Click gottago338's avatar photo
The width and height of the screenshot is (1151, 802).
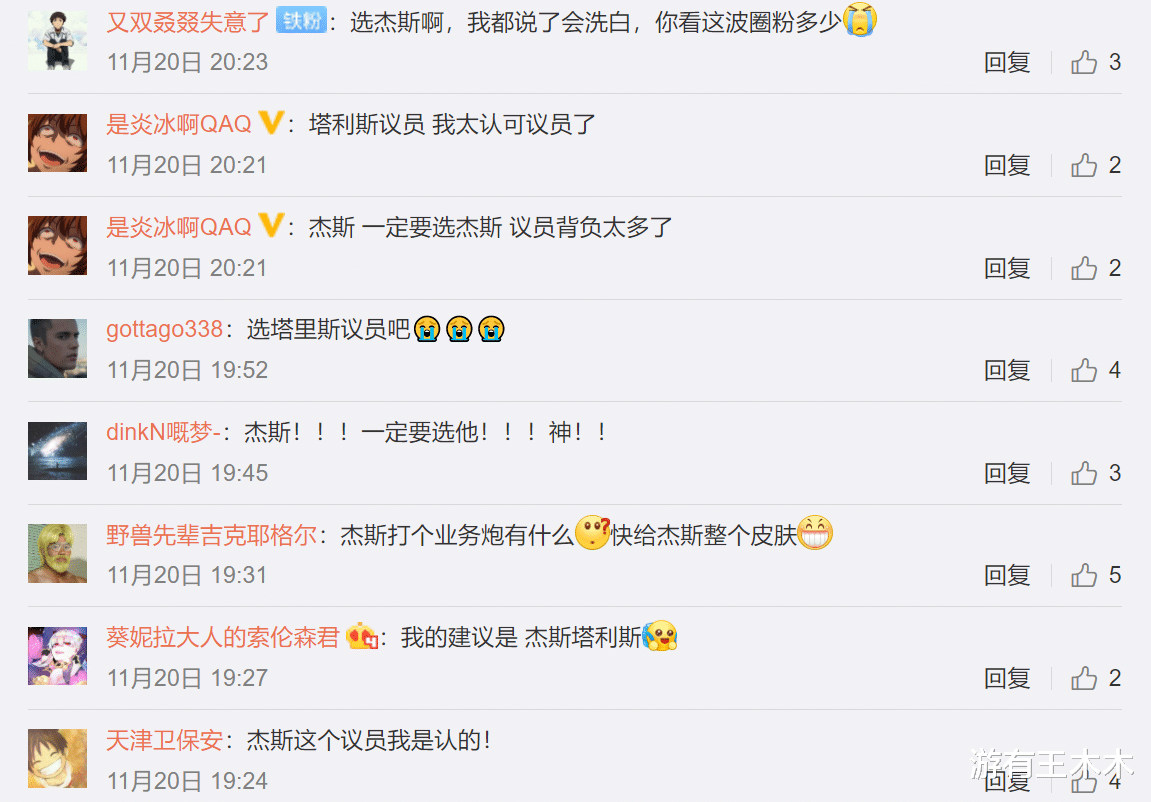(57, 348)
